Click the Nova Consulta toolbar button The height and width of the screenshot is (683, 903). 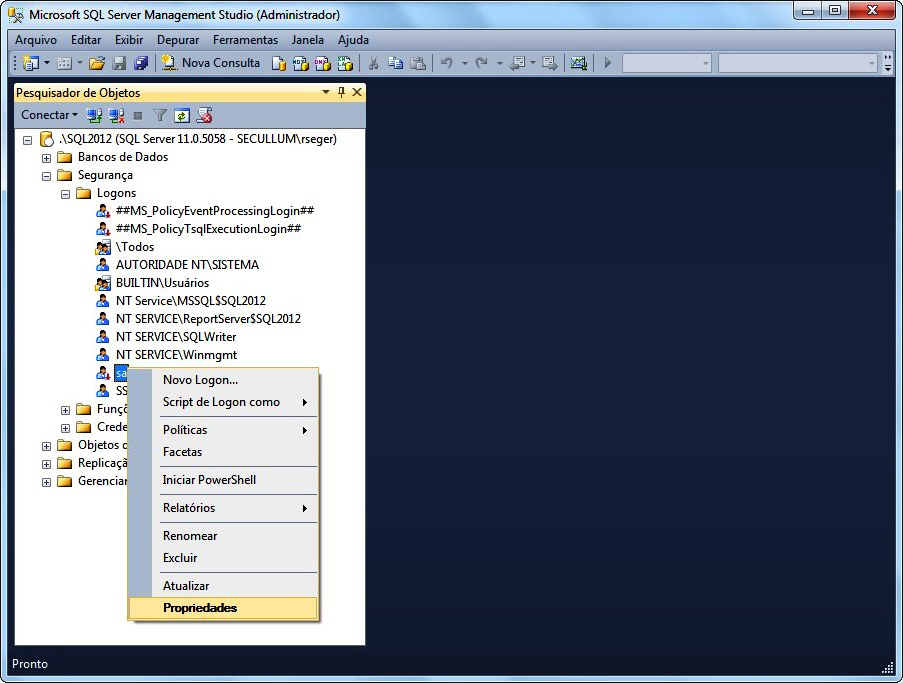[x=211, y=63]
